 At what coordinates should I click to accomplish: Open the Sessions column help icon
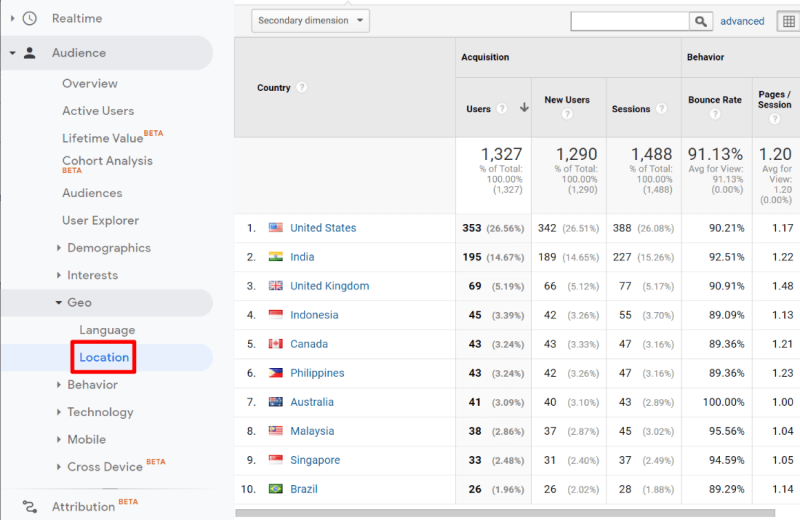coord(661,109)
